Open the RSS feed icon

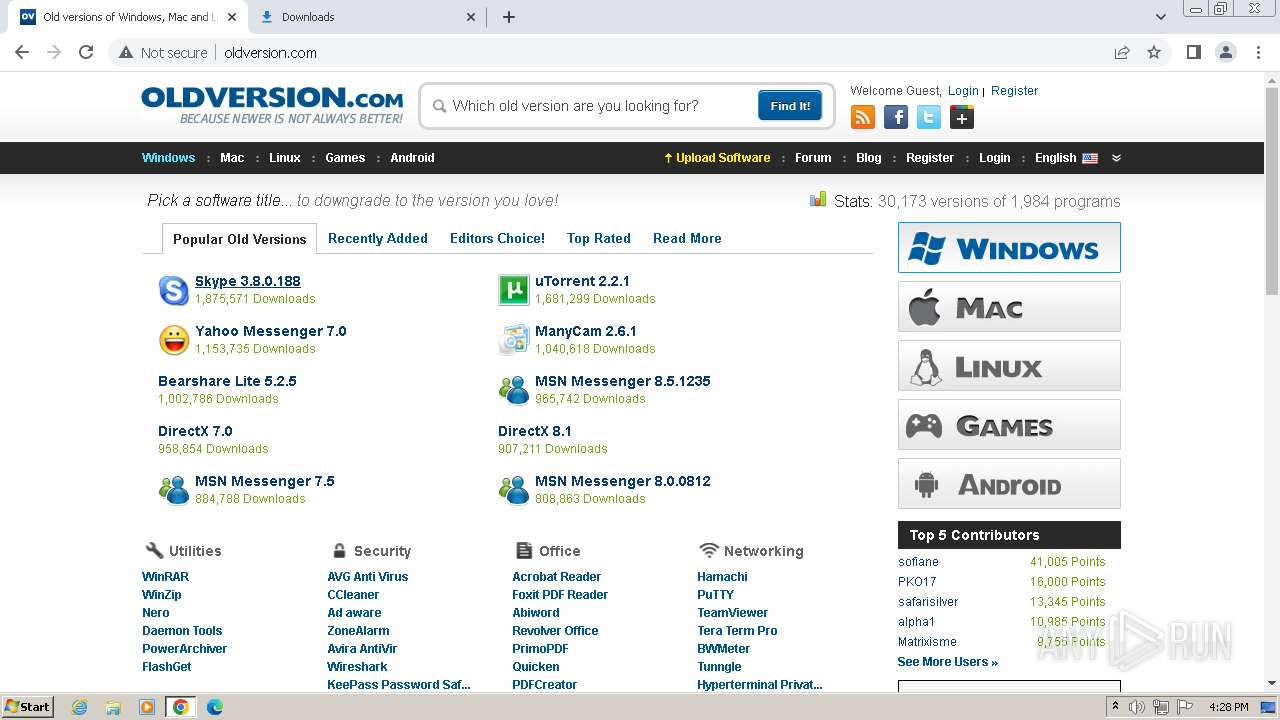click(x=862, y=118)
